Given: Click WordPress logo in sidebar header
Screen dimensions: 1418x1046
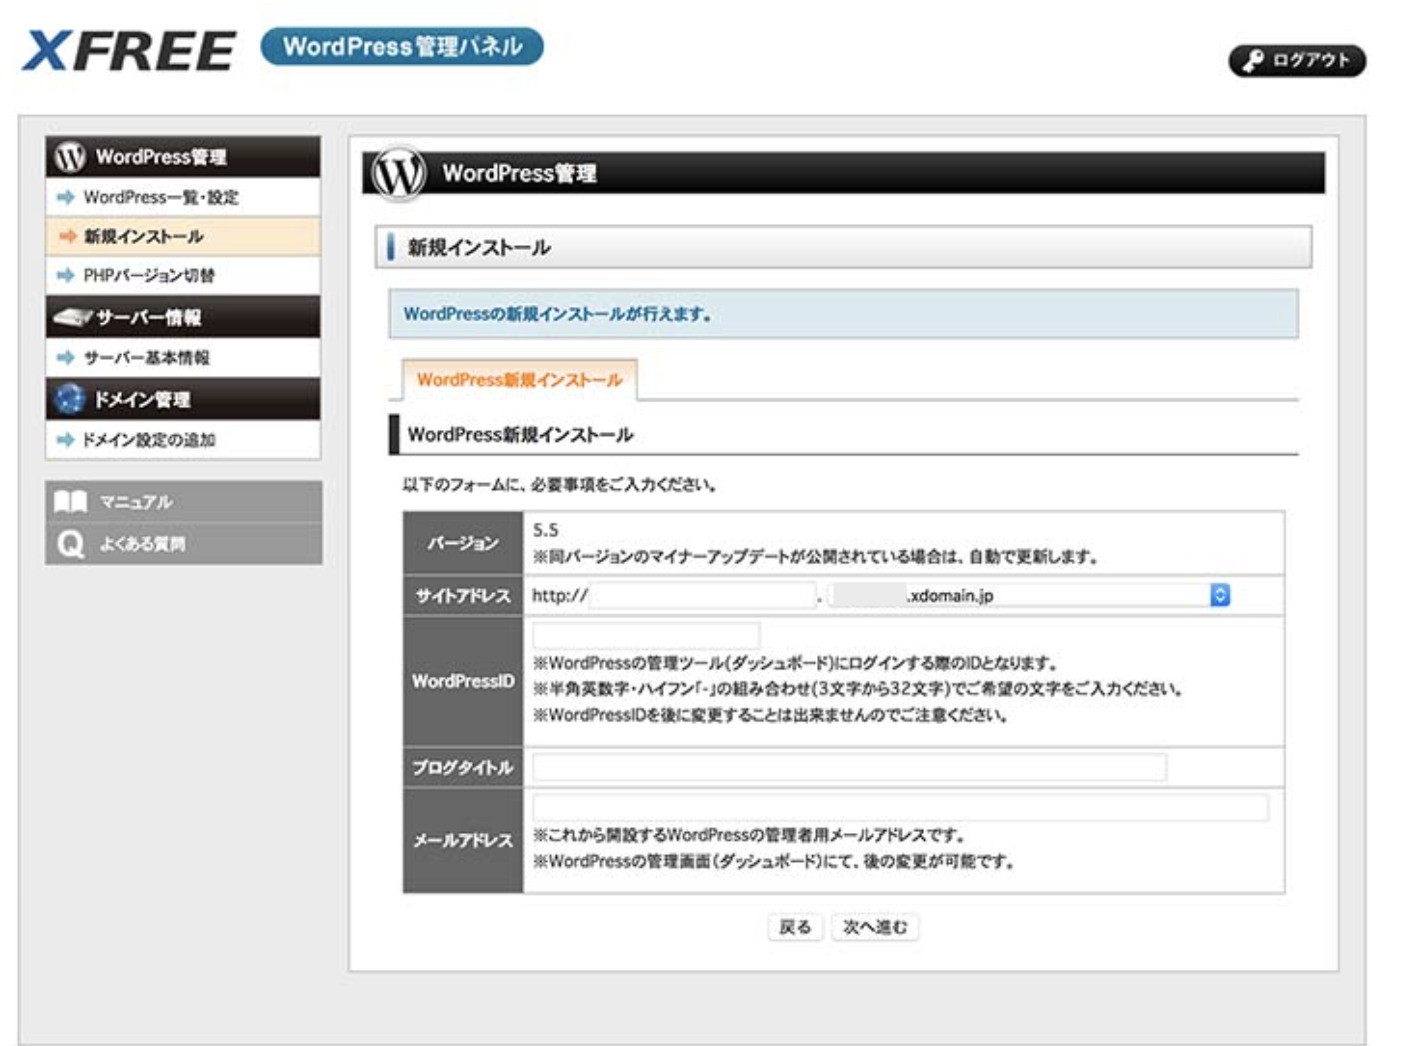Looking at the screenshot, I should pyautogui.click(x=70, y=157).
